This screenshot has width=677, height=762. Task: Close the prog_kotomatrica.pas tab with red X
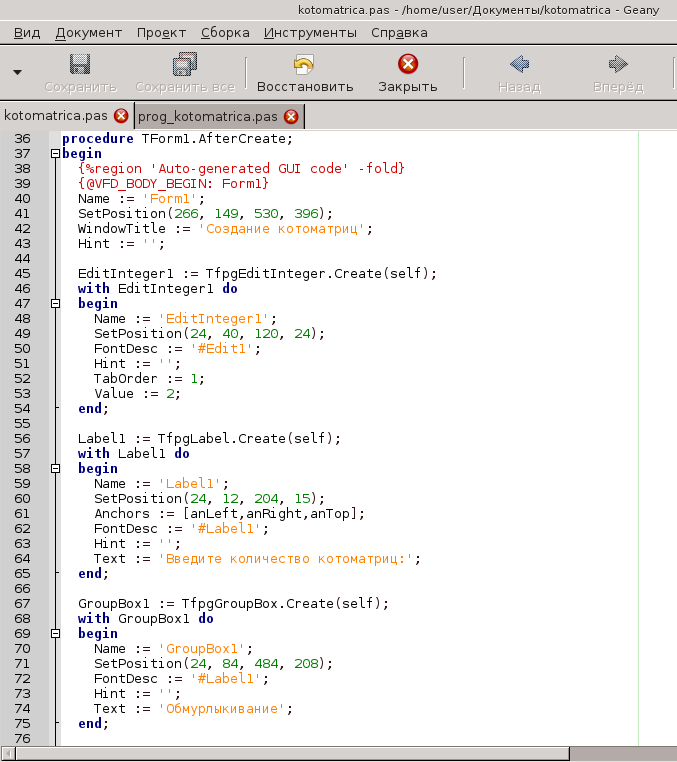coord(291,116)
